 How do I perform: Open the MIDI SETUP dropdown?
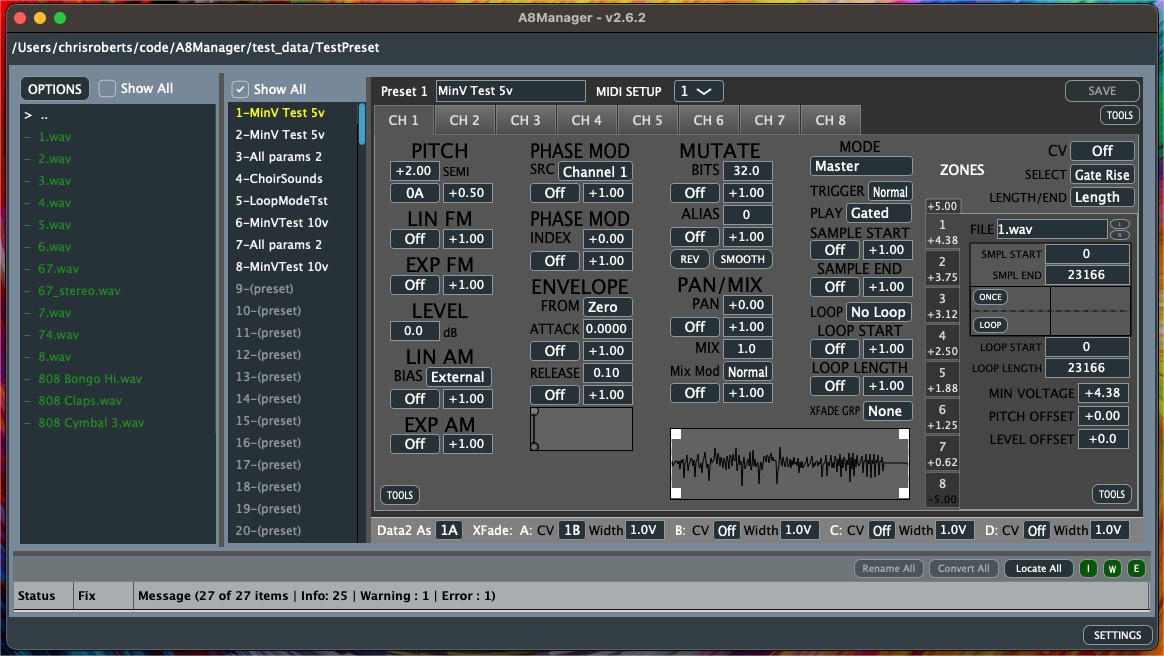coord(697,91)
